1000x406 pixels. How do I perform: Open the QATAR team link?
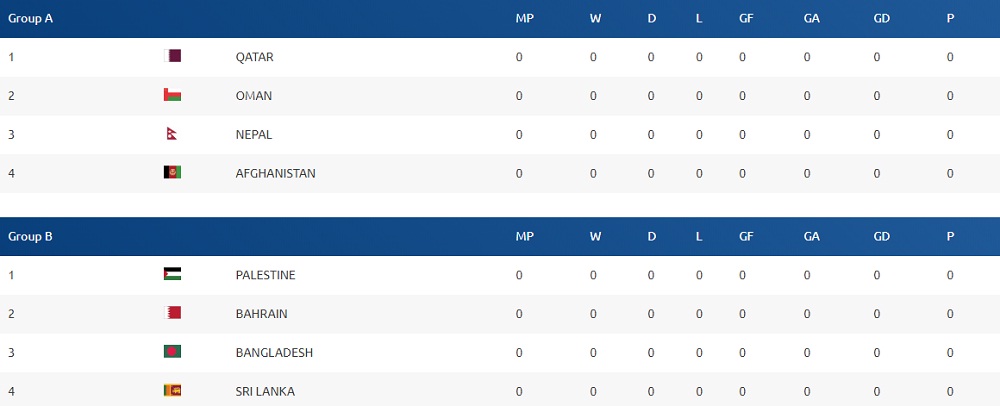254,57
